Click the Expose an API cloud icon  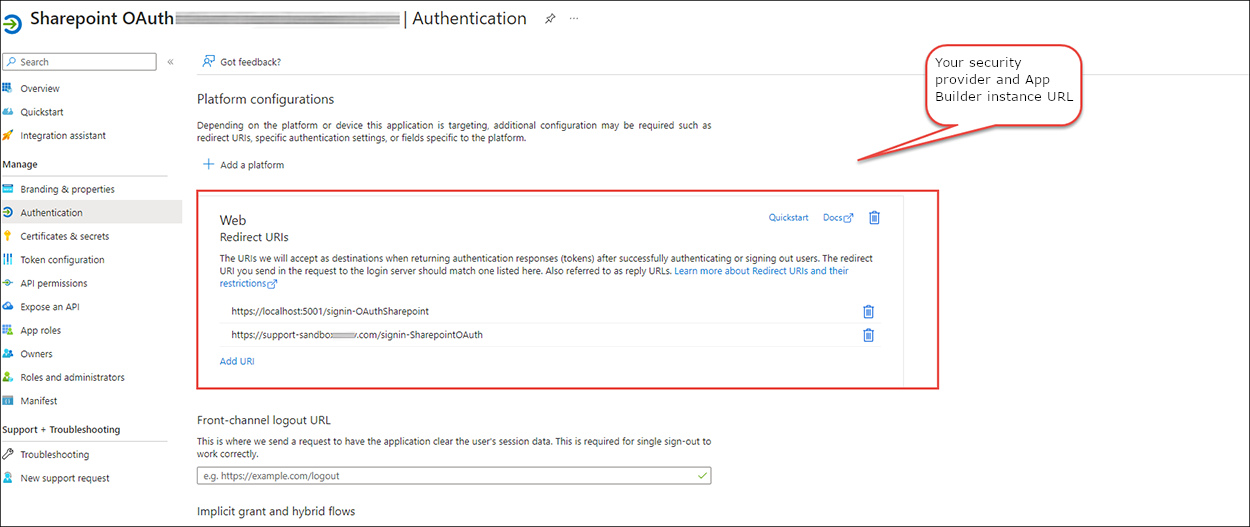(8, 307)
